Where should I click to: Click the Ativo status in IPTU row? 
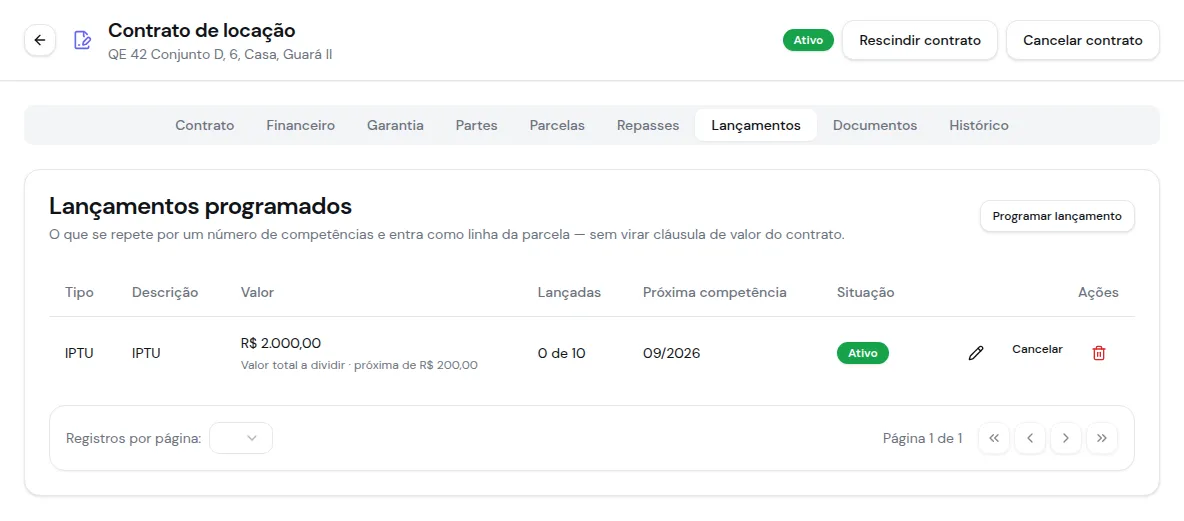pos(863,353)
